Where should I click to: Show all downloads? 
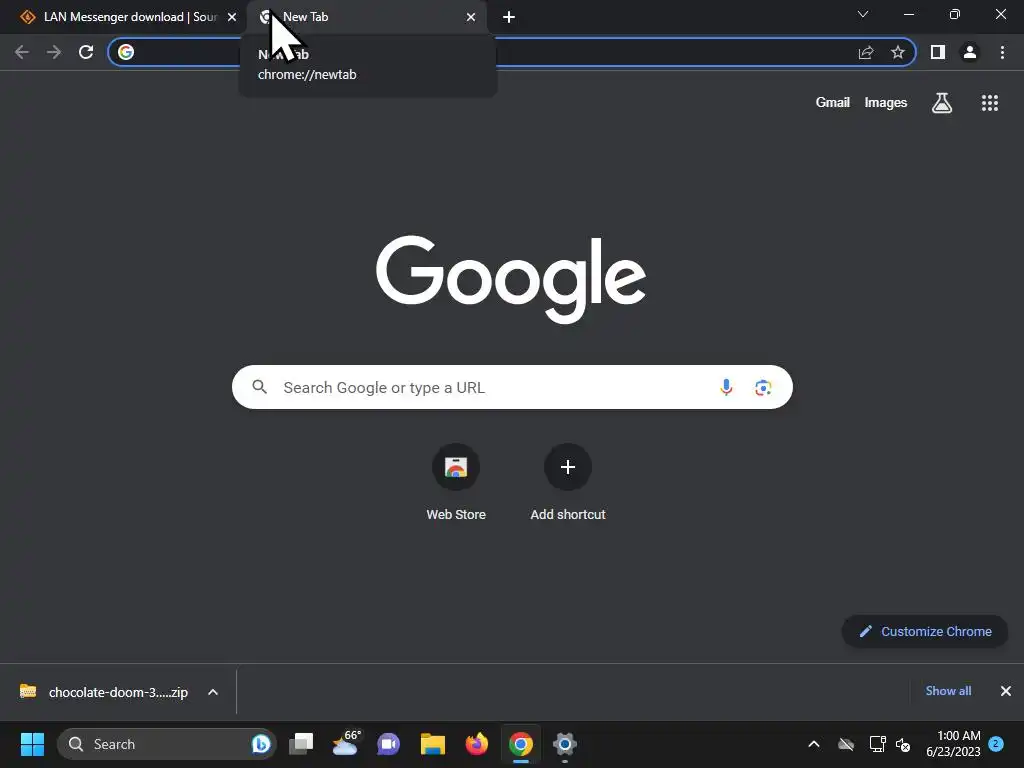(x=948, y=691)
